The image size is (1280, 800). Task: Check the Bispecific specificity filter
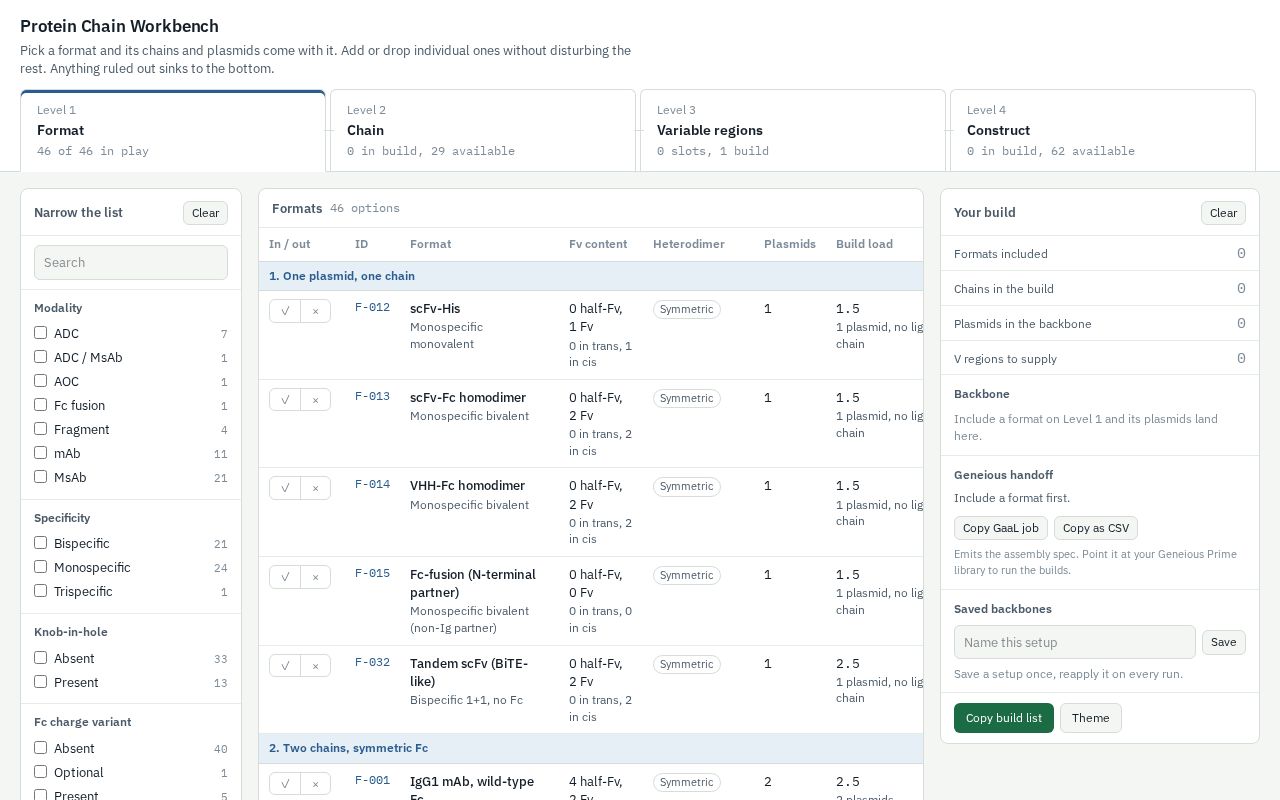[40, 542]
